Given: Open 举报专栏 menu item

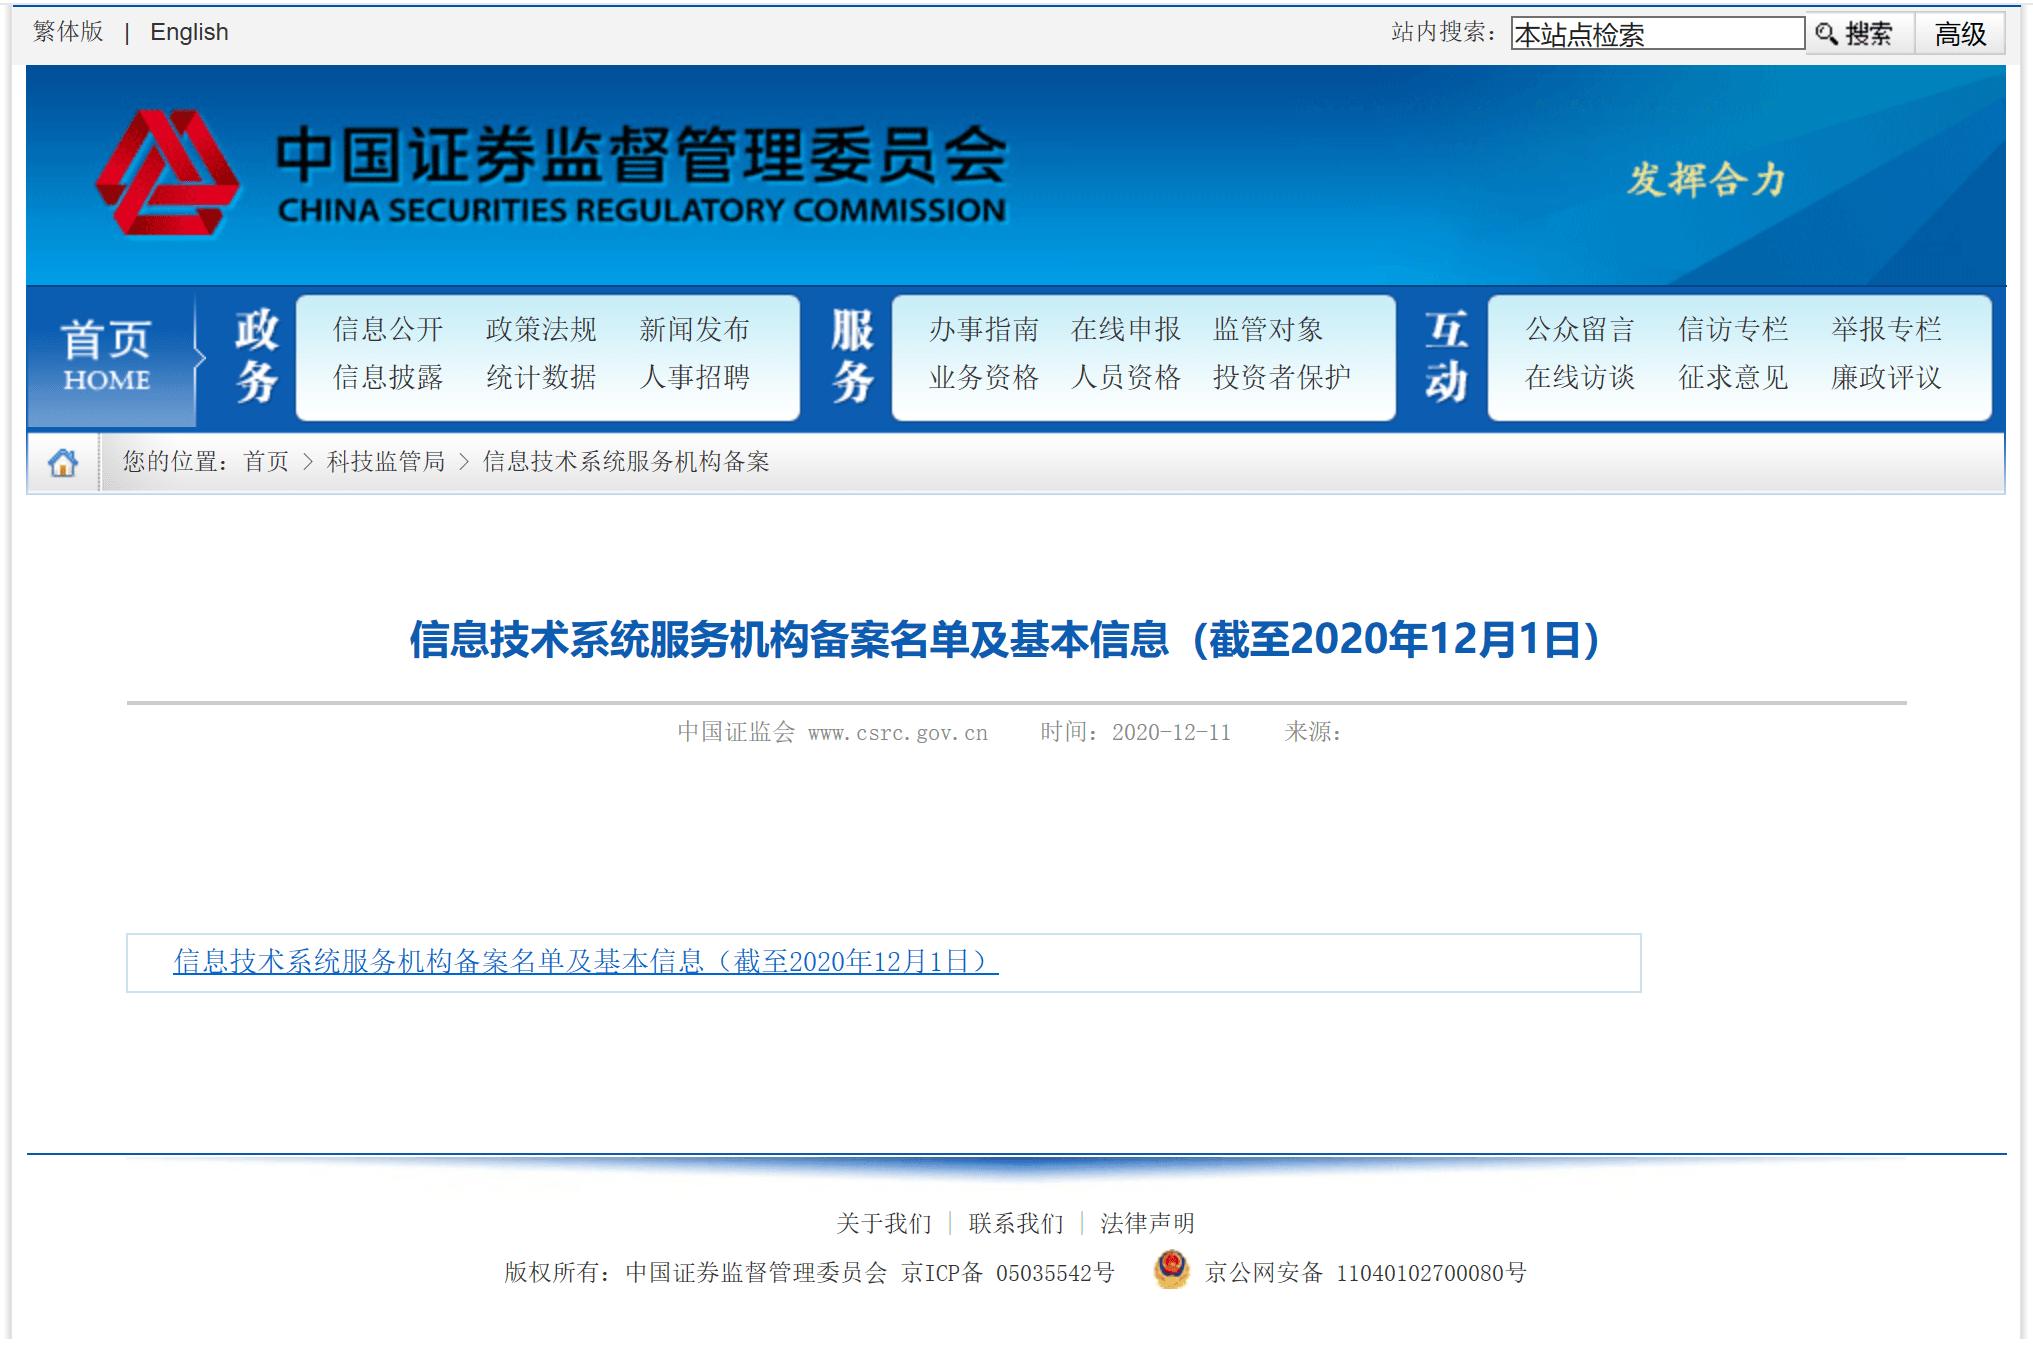Looking at the screenshot, I should [1886, 329].
